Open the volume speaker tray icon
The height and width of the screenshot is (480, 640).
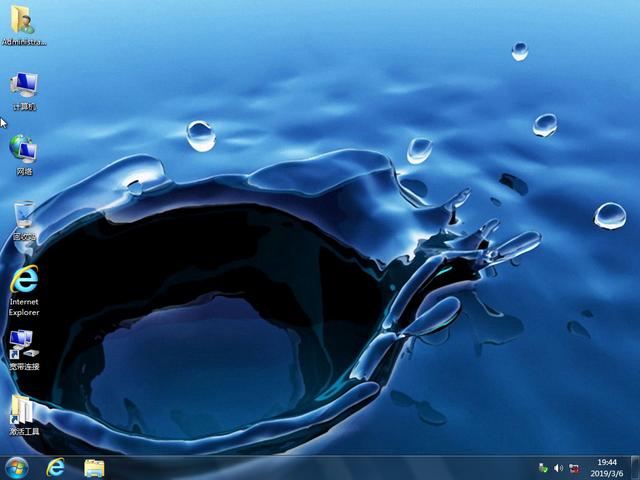558,468
